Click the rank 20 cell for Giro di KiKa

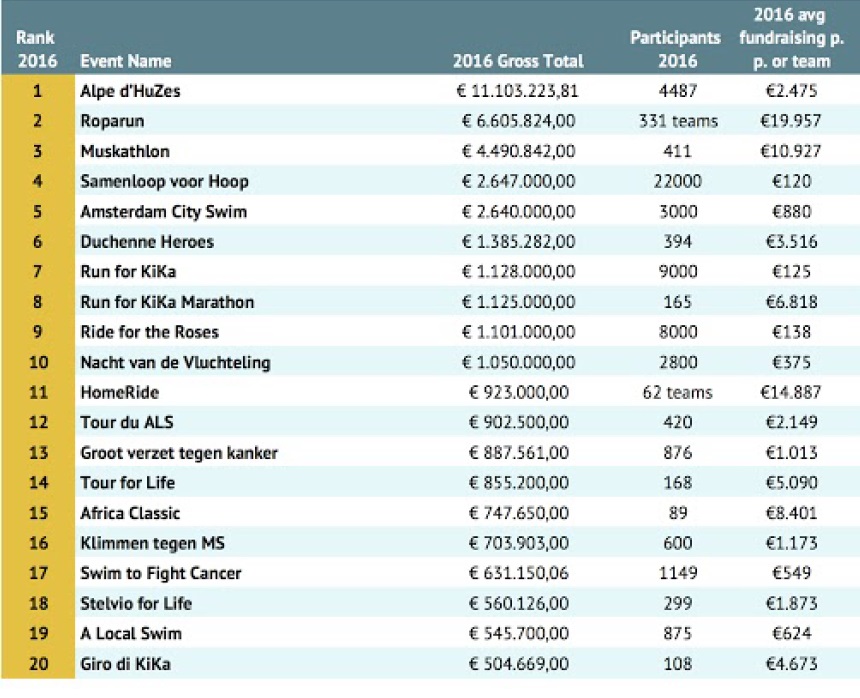point(38,663)
